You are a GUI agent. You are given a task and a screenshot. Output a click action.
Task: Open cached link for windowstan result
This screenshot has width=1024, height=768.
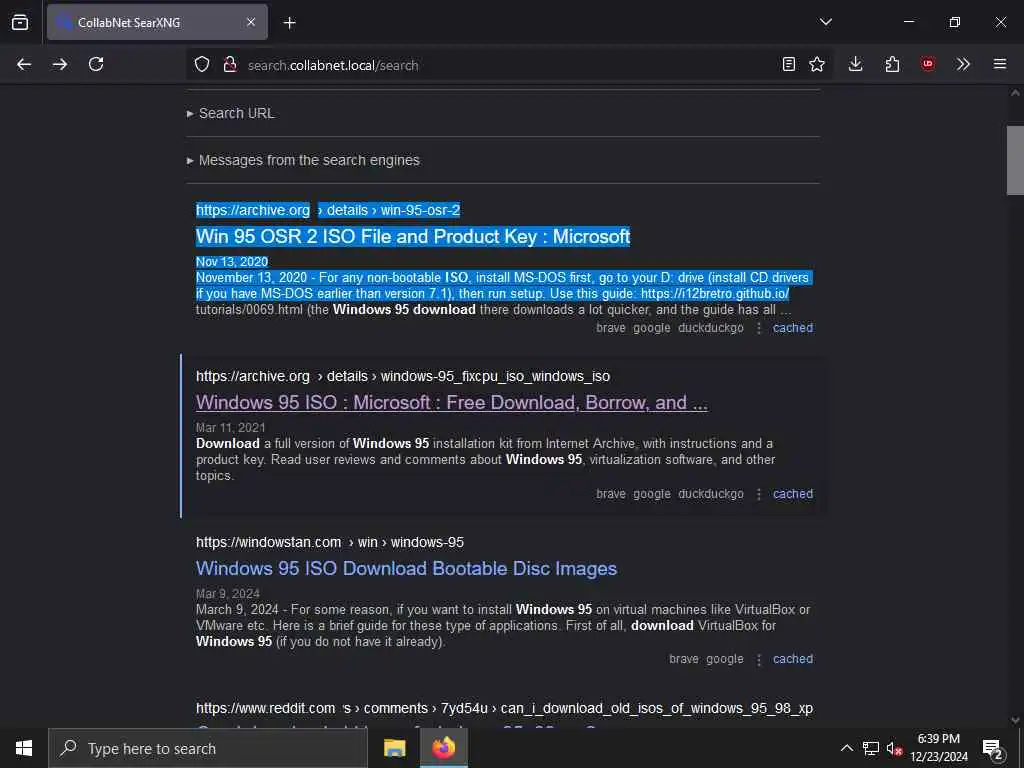[x=793, y=659]
